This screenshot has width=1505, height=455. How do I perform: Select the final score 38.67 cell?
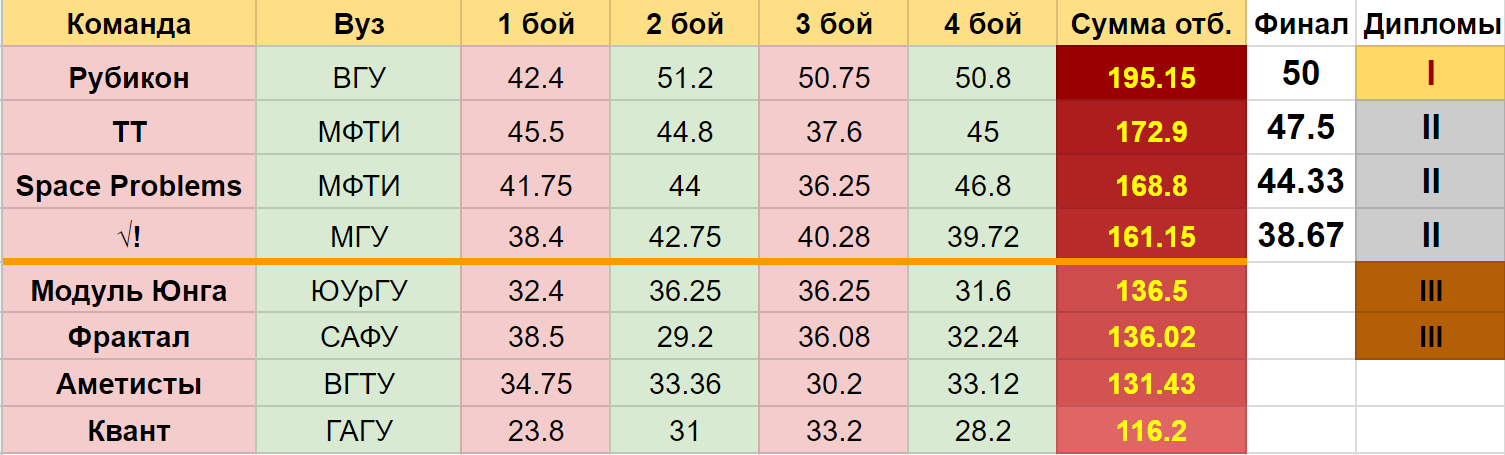pos(1301,235)
